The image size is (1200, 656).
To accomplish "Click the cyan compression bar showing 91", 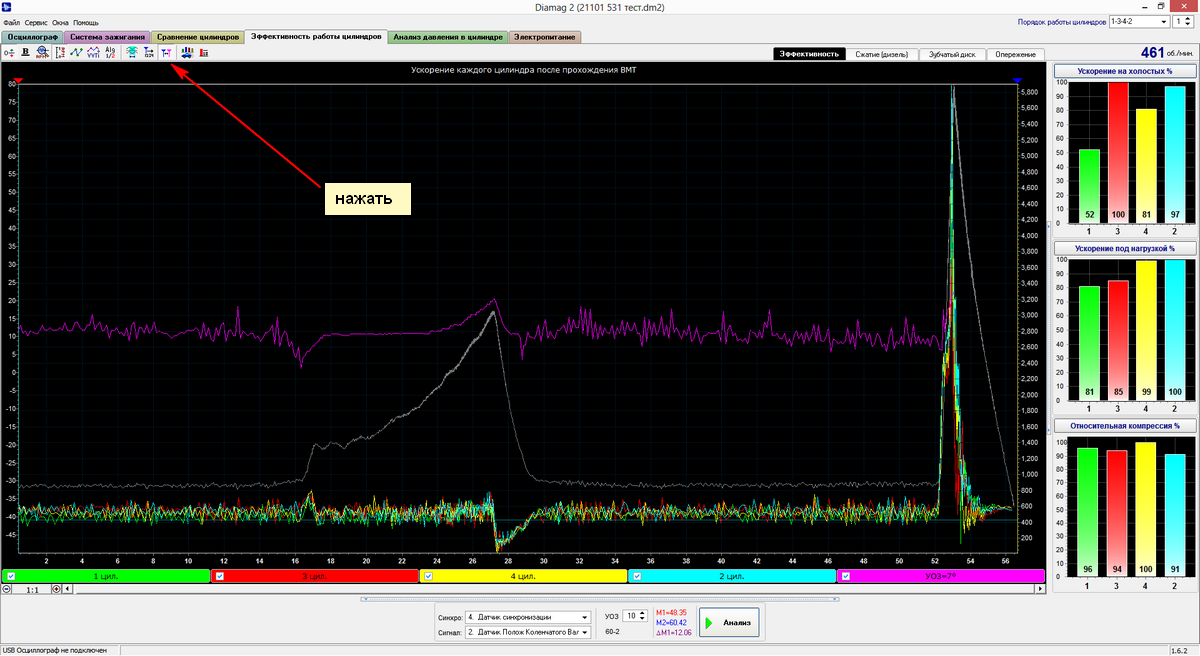I will point(1175,515).
